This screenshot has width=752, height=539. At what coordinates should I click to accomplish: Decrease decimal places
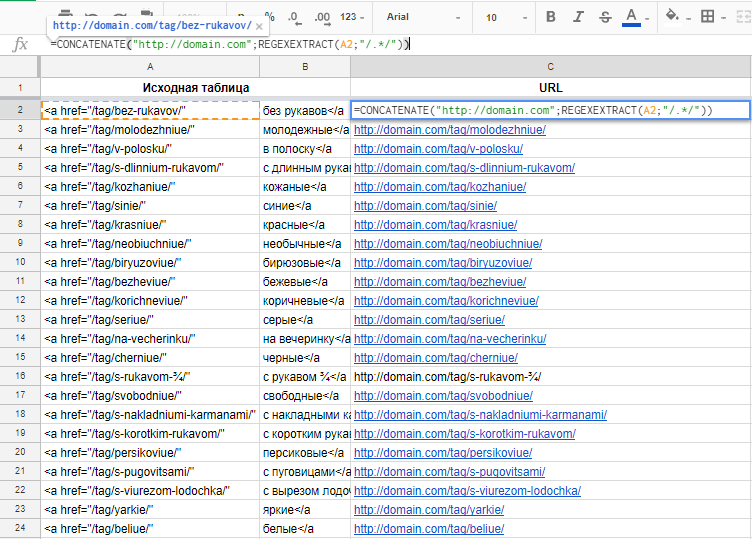pyautogui.click(x=294, y=17)
